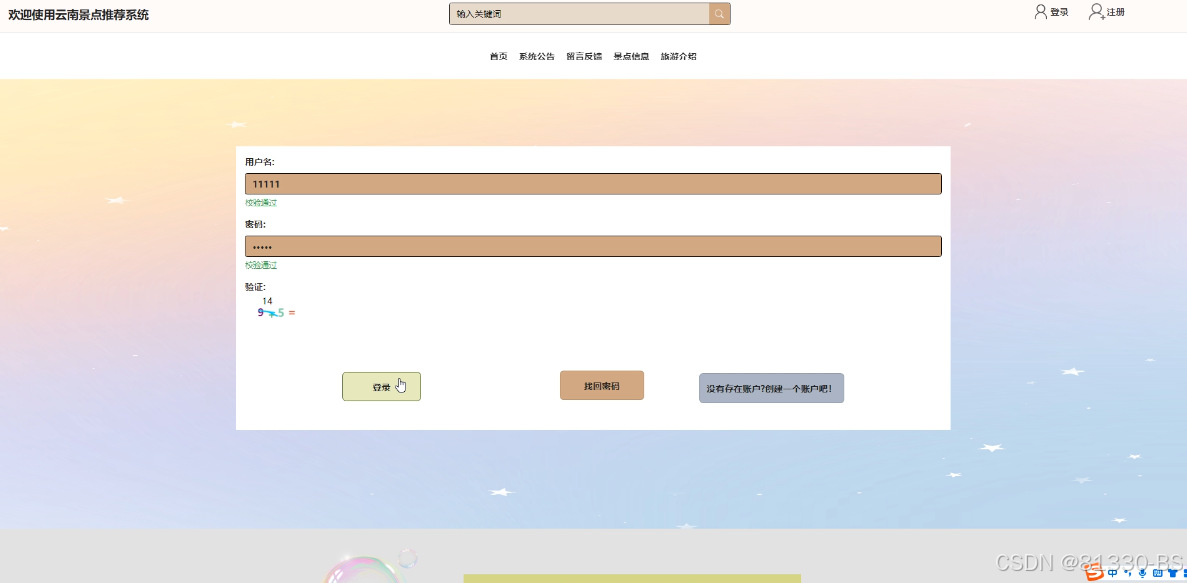
Task: Click the 注册 add-user icon in header
Action: (x=1097, y=11)
